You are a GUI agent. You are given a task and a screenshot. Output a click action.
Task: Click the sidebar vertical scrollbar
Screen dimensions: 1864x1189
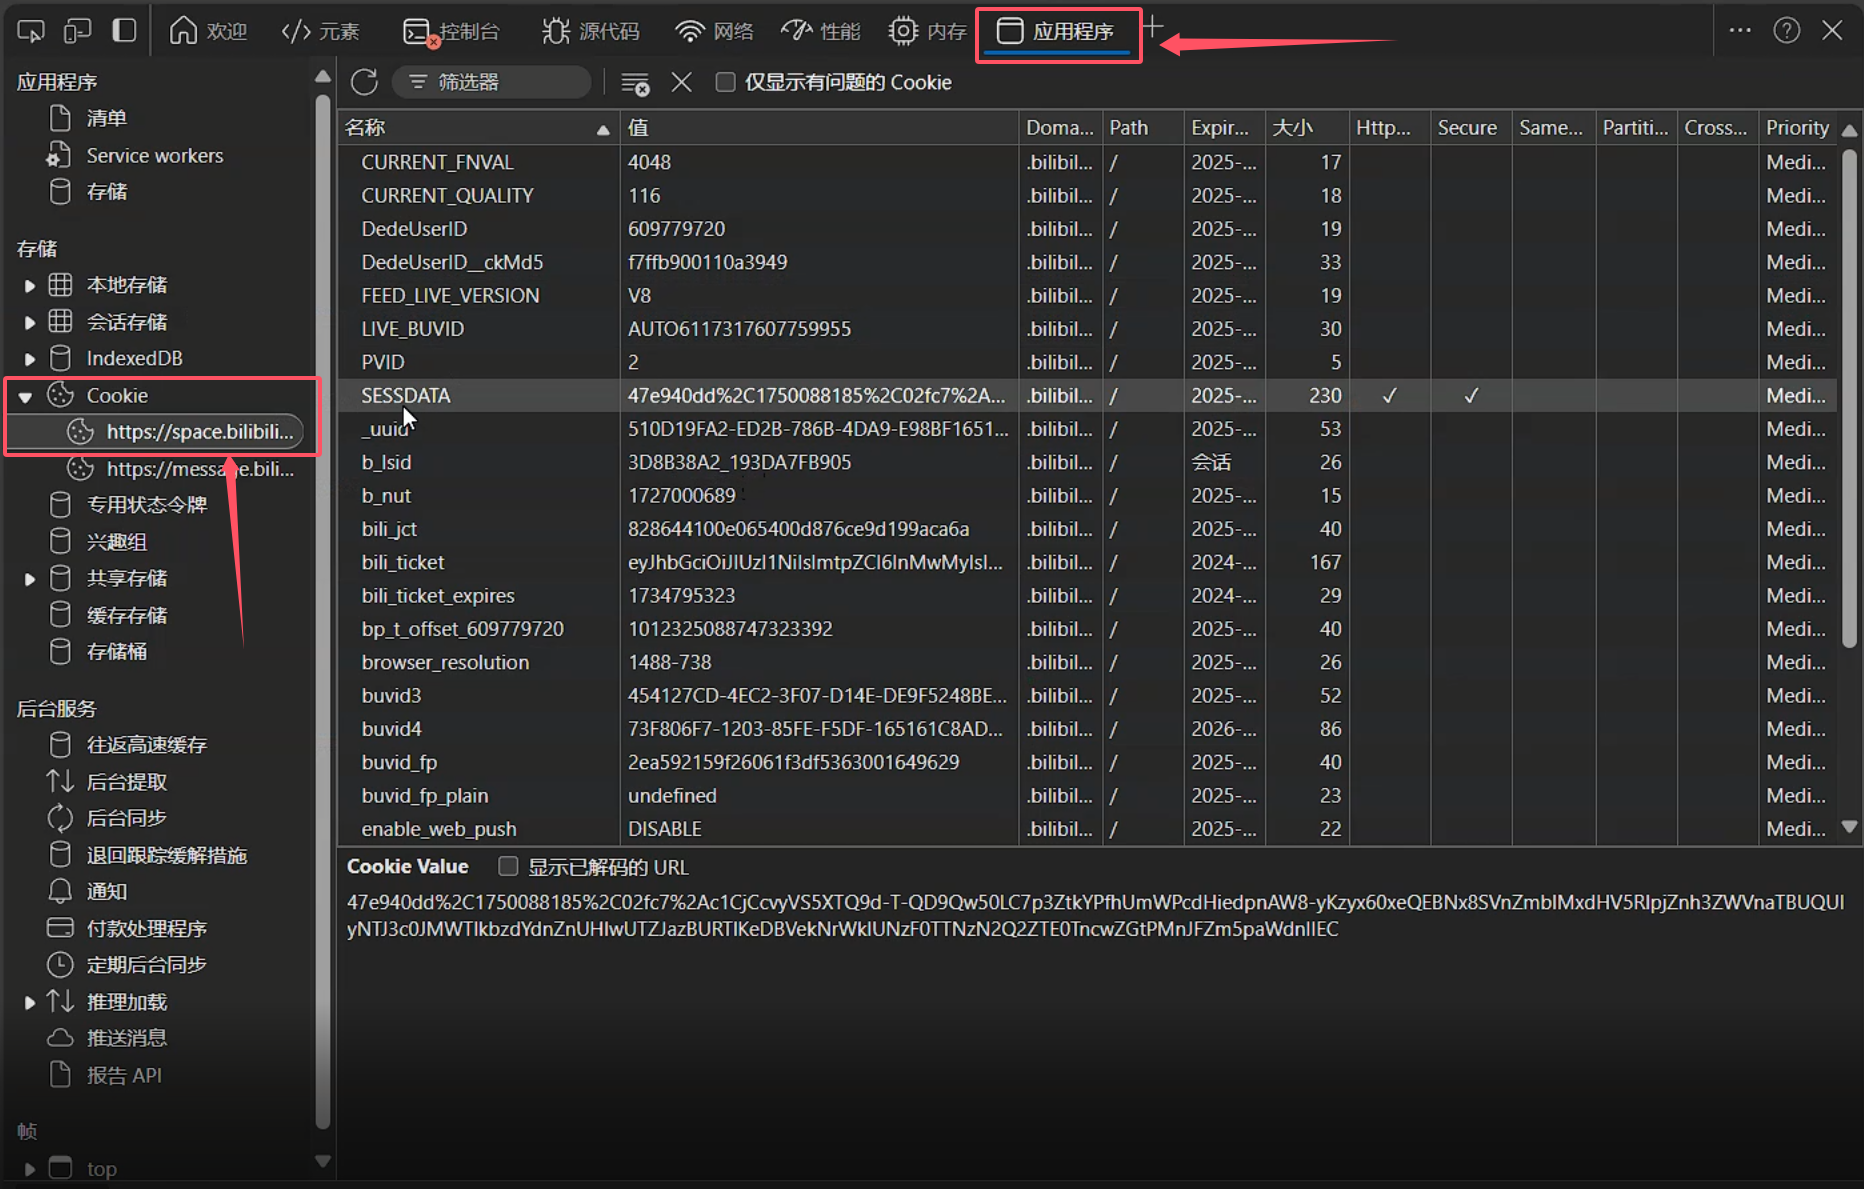point(322,610)
